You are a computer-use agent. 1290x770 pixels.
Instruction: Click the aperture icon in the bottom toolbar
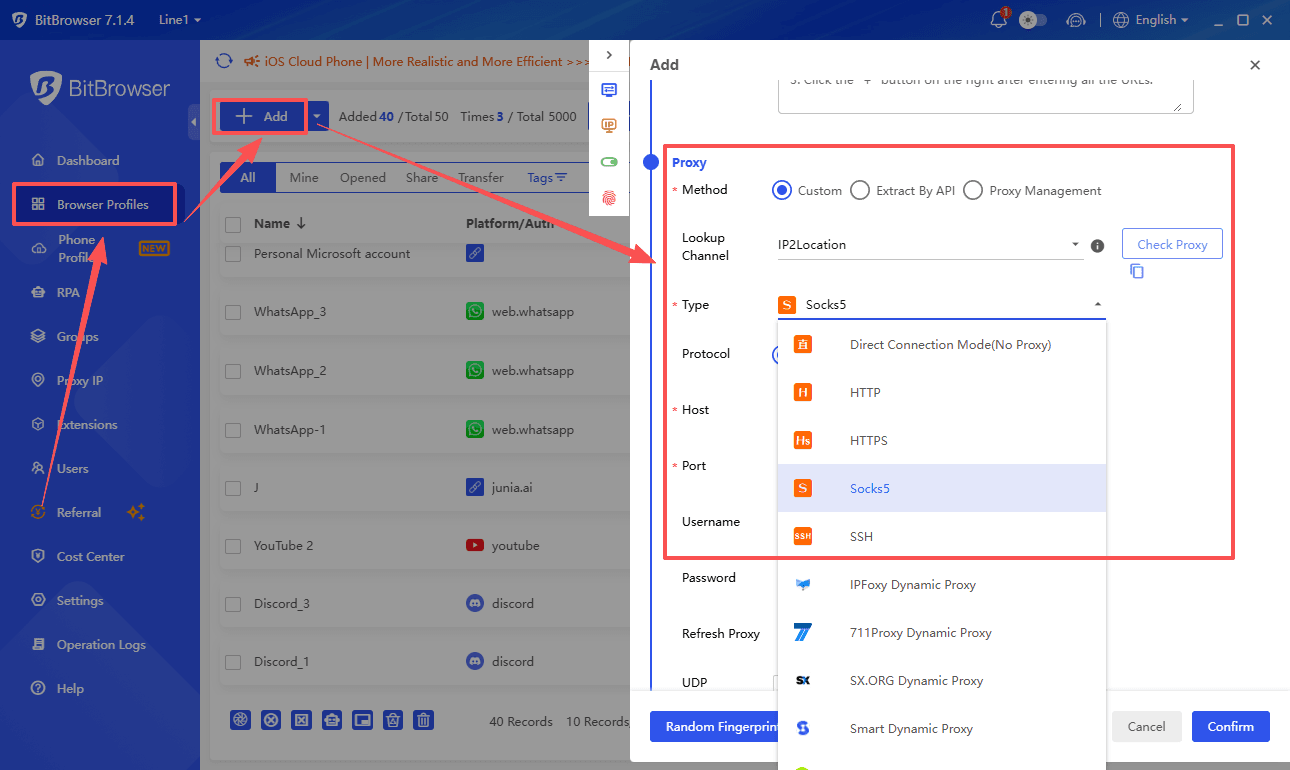[x=240, y=720]
